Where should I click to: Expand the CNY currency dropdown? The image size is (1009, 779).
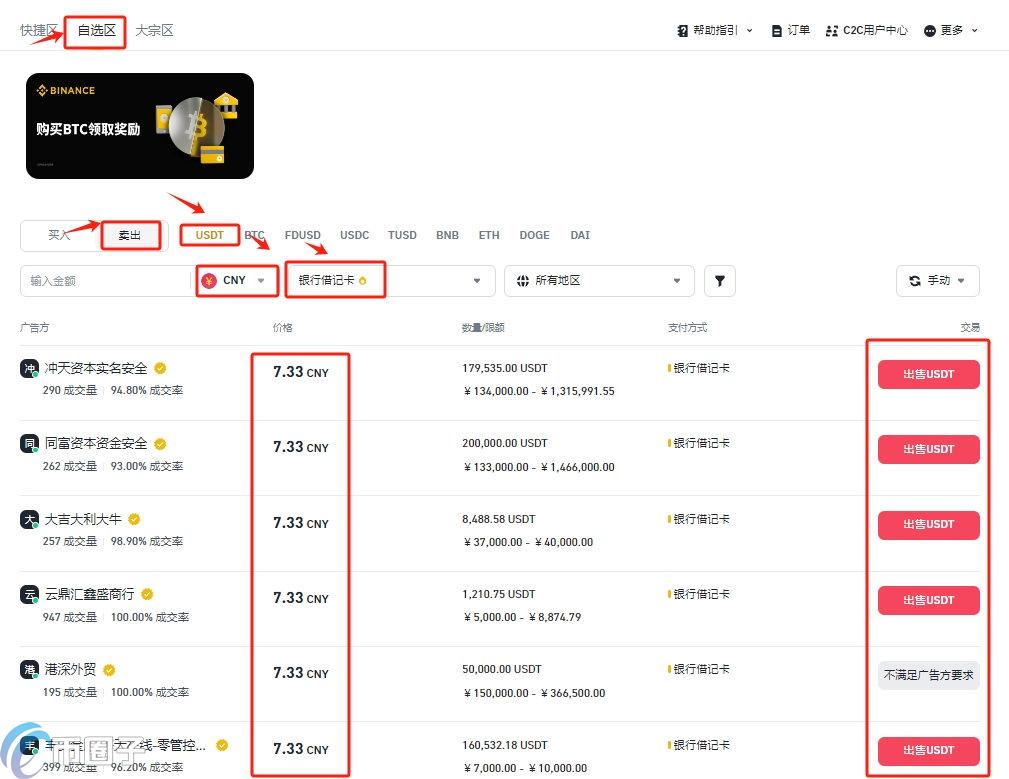(x=261, y=280)
